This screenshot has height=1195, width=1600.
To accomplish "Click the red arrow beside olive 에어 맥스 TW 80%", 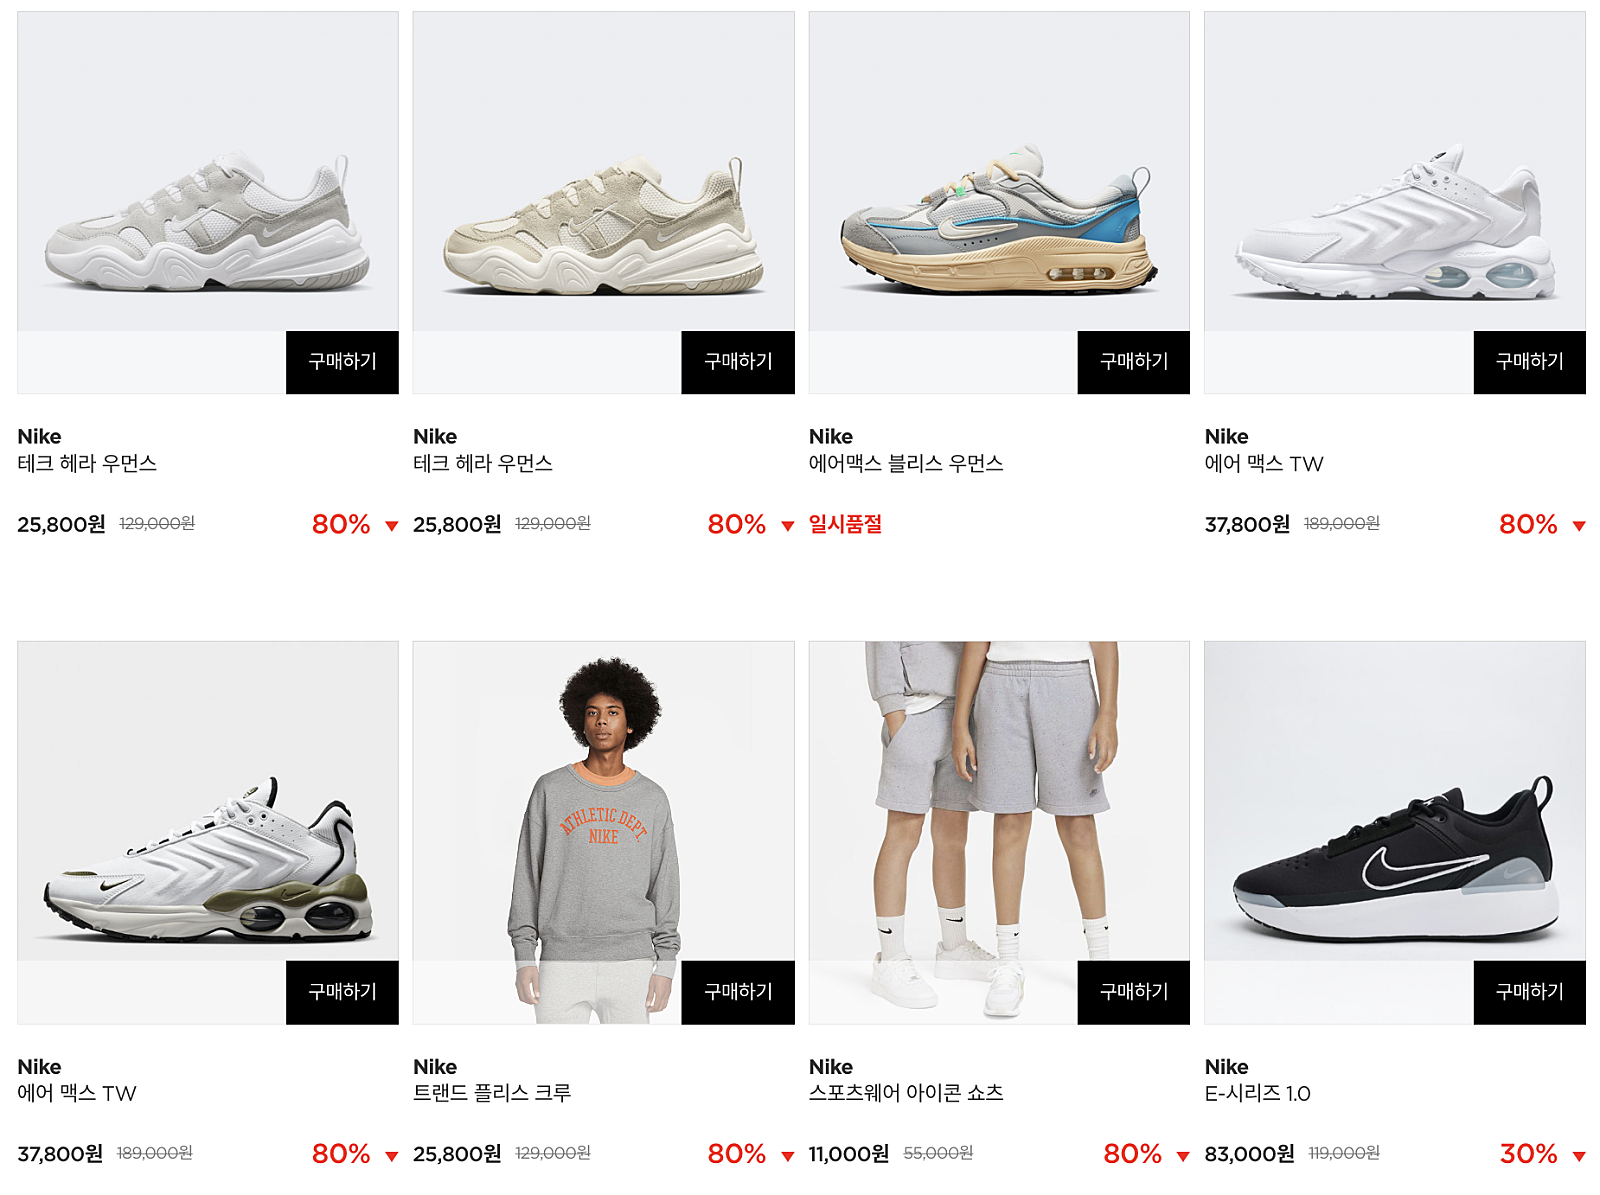I will [391, 1156].
